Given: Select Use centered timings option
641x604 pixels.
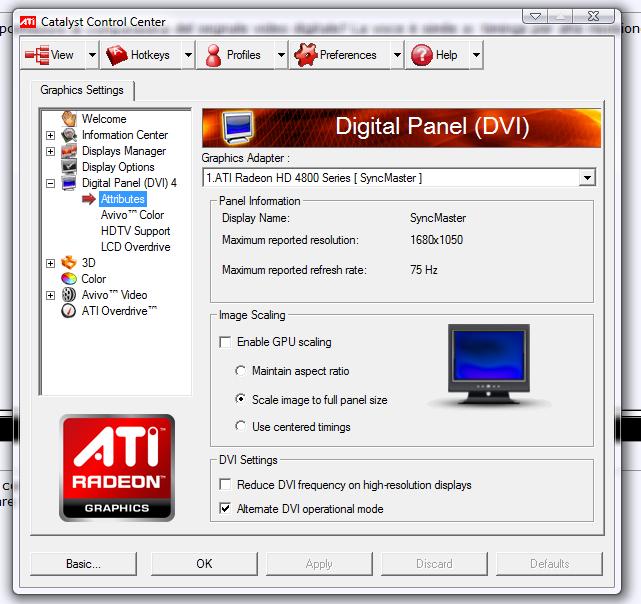Looking at the screenshot, I should coord(240,426).
